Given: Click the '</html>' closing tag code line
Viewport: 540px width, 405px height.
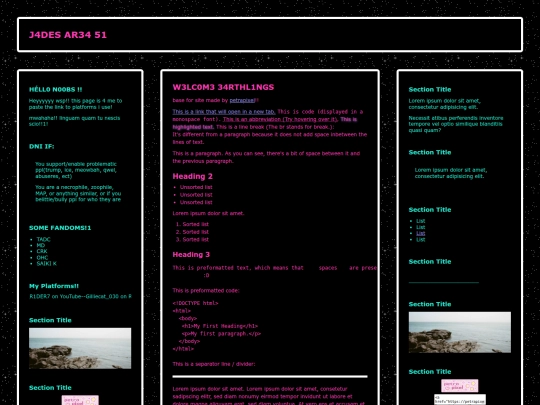Looking at the screenshot, I should click(x=183, y=349).
